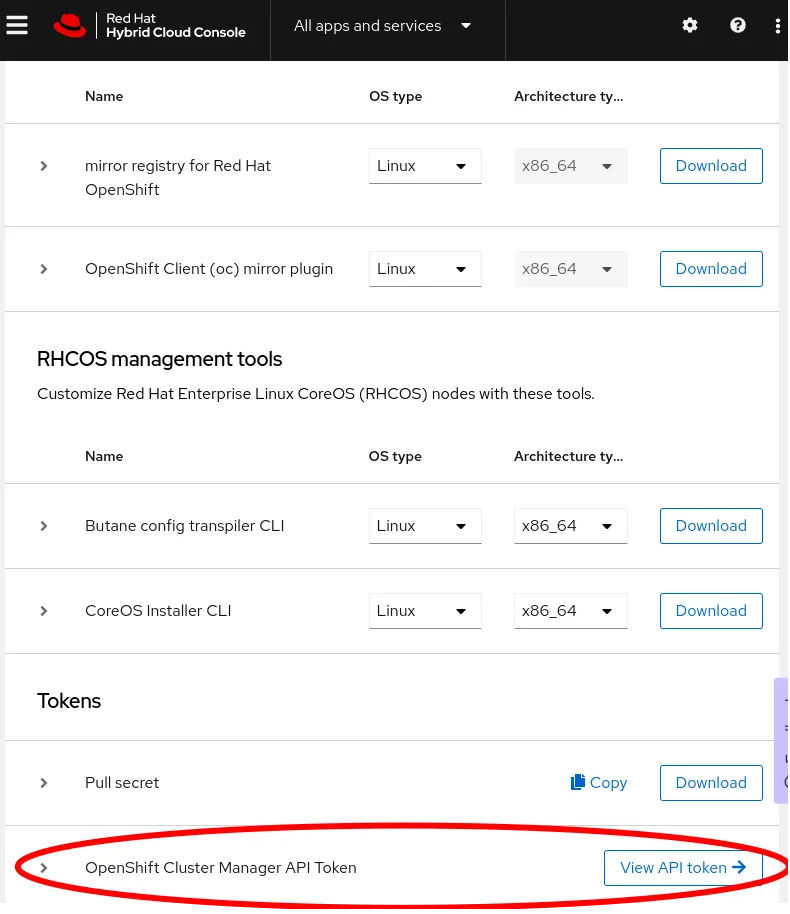The image size is (790, 914).
Task: Click View API token button
Action: coord(683,868)
